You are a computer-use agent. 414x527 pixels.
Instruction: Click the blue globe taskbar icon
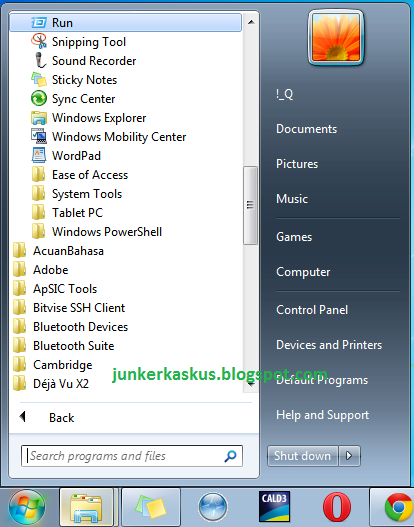point(213,508)
